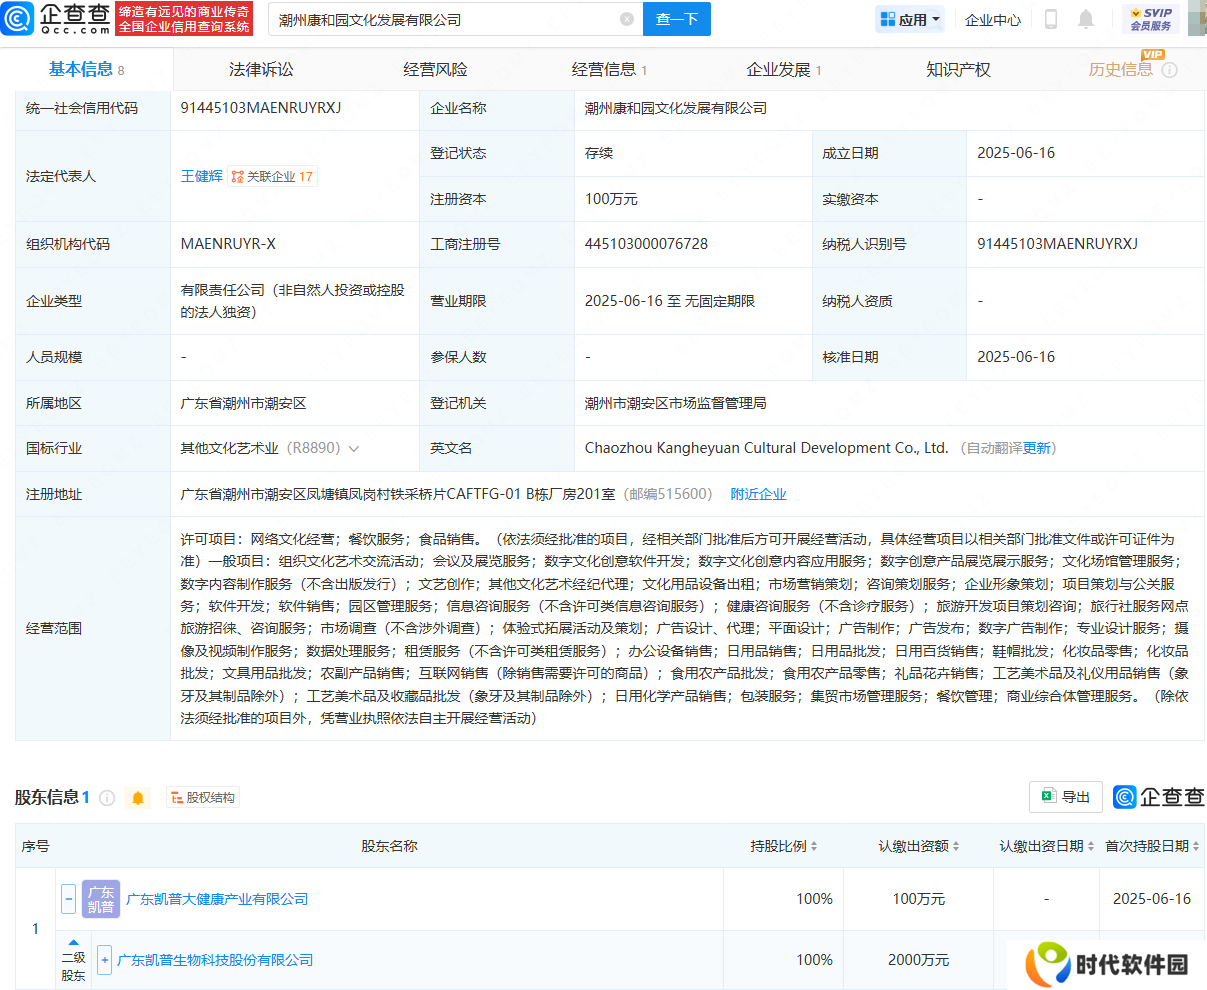Switch to 知识产权 tab
1207x990 pixels.
coord(958,69)
